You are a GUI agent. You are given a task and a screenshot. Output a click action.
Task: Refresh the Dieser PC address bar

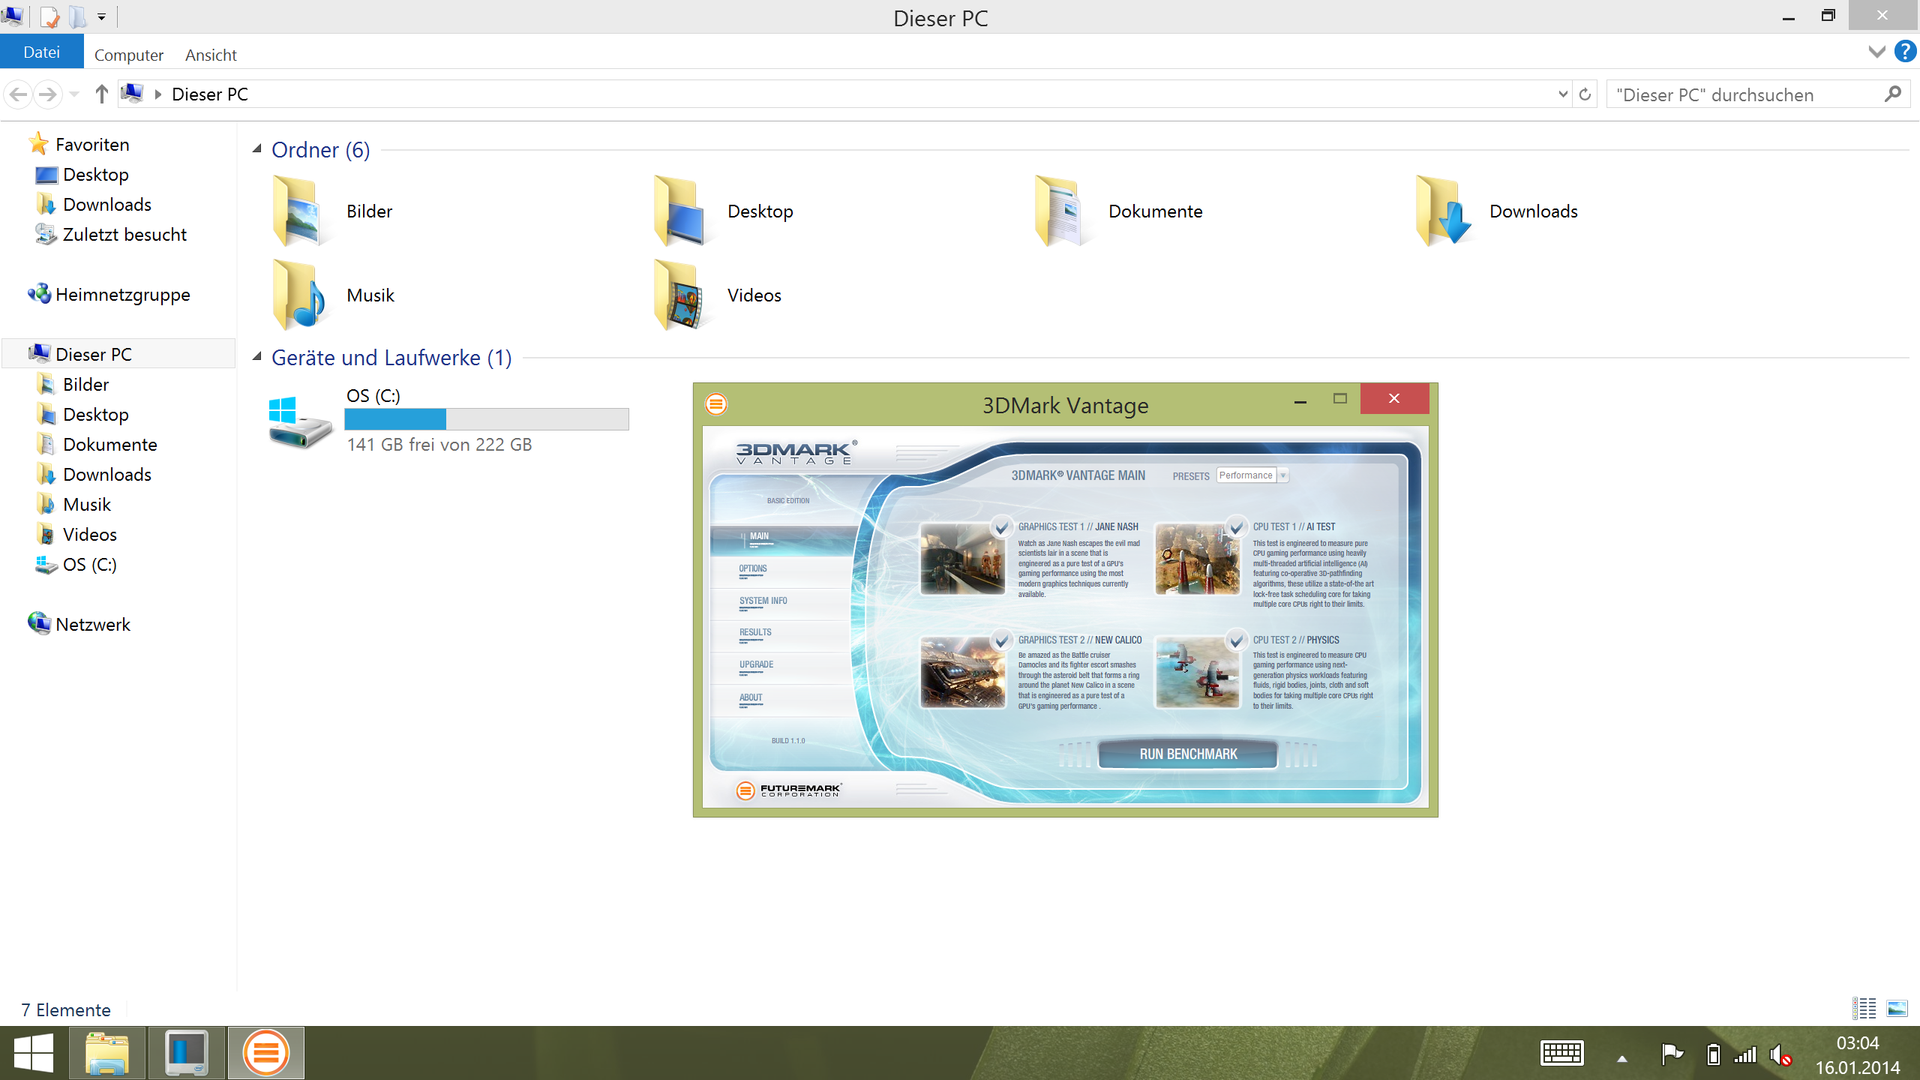click(1585, 94)
